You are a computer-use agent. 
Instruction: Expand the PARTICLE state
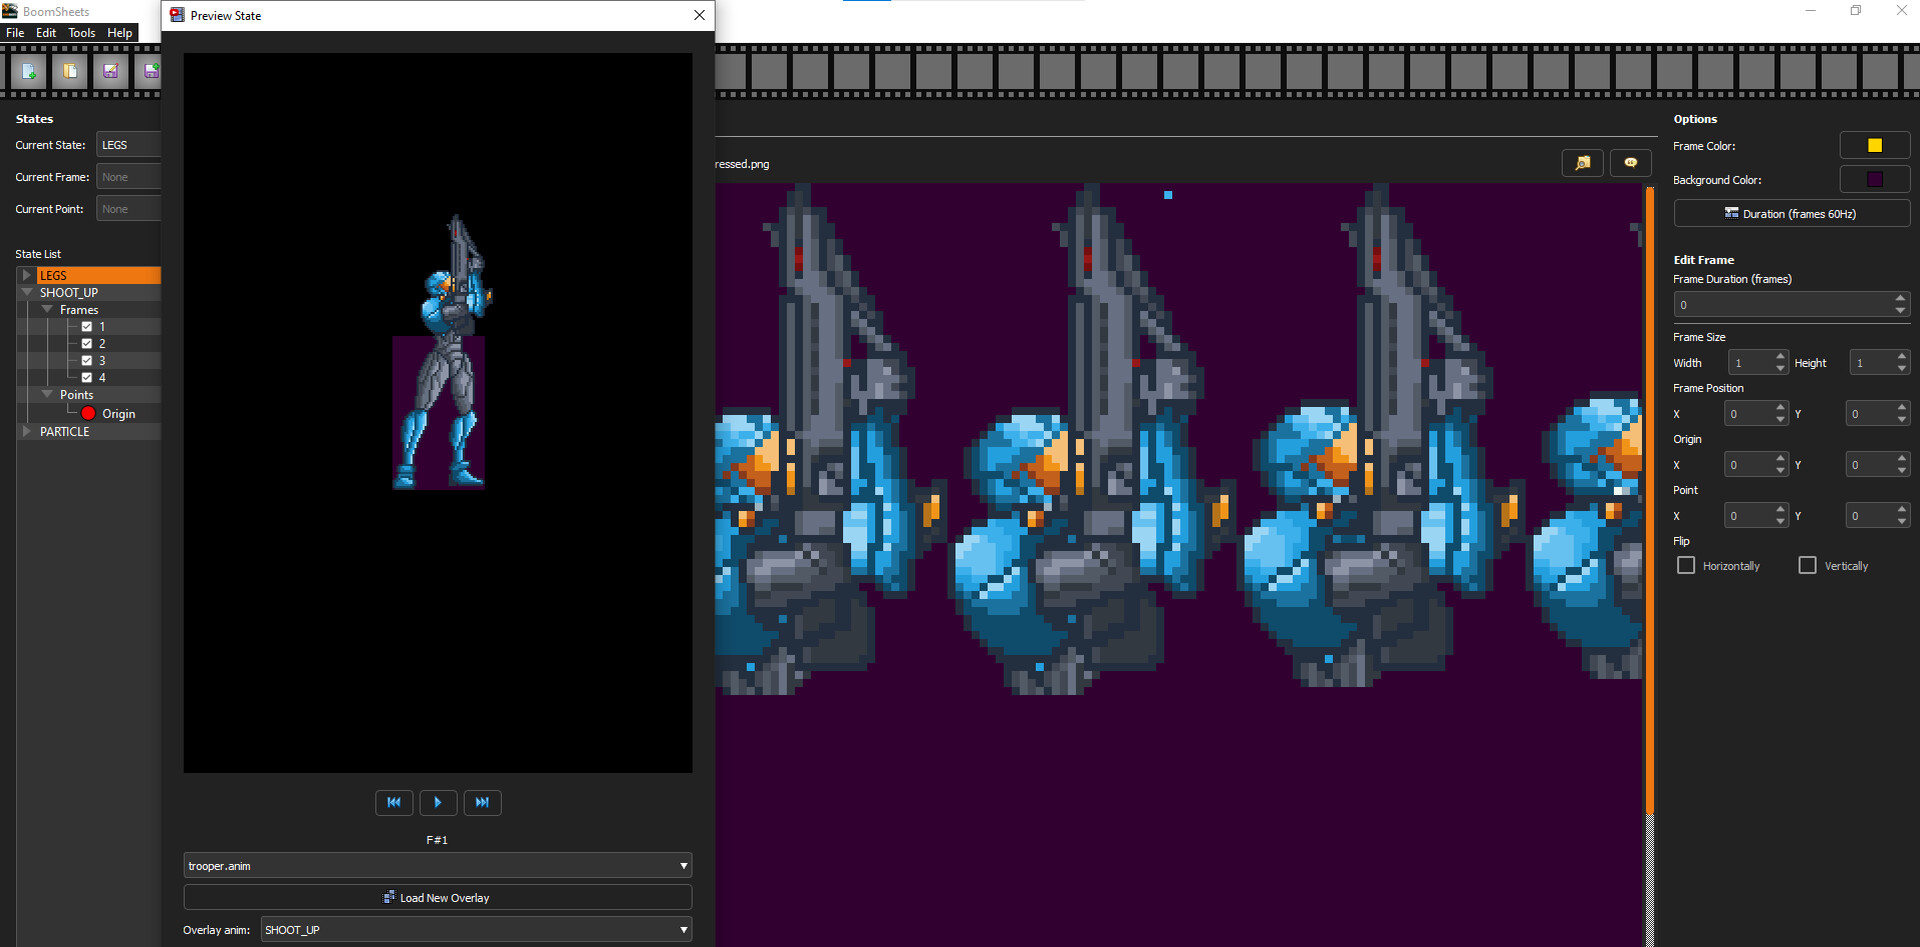(26, 431)
